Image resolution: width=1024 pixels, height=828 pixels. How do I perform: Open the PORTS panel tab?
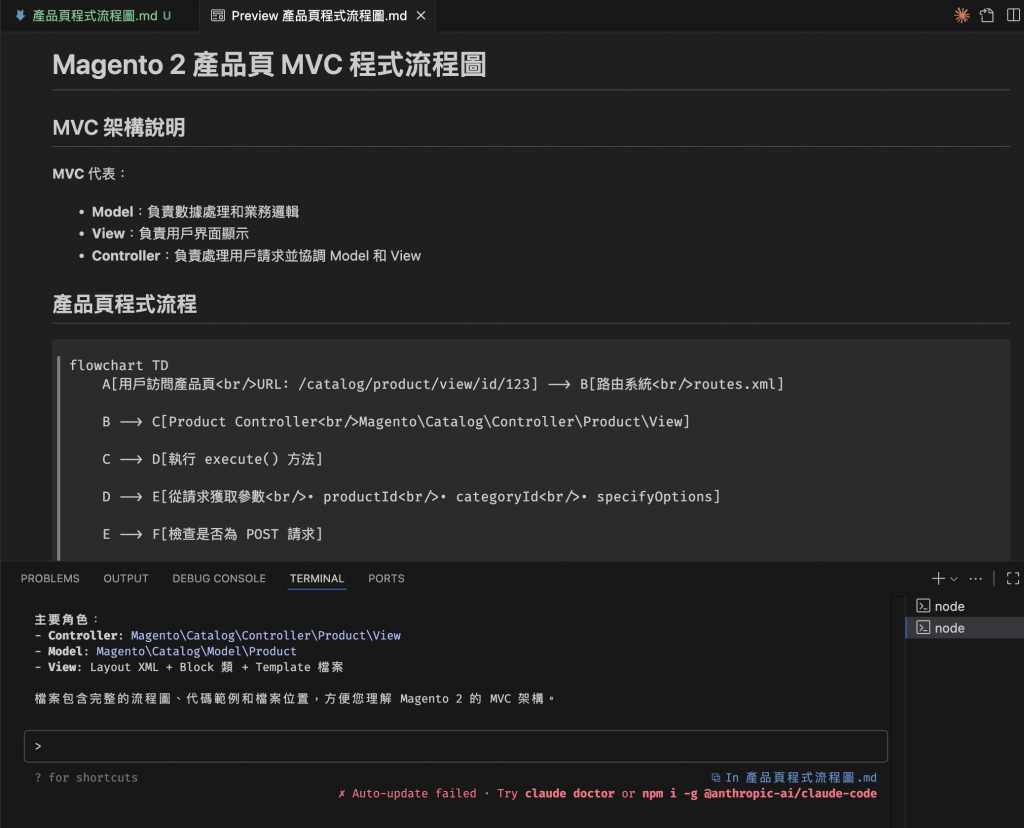pos(386,579)
